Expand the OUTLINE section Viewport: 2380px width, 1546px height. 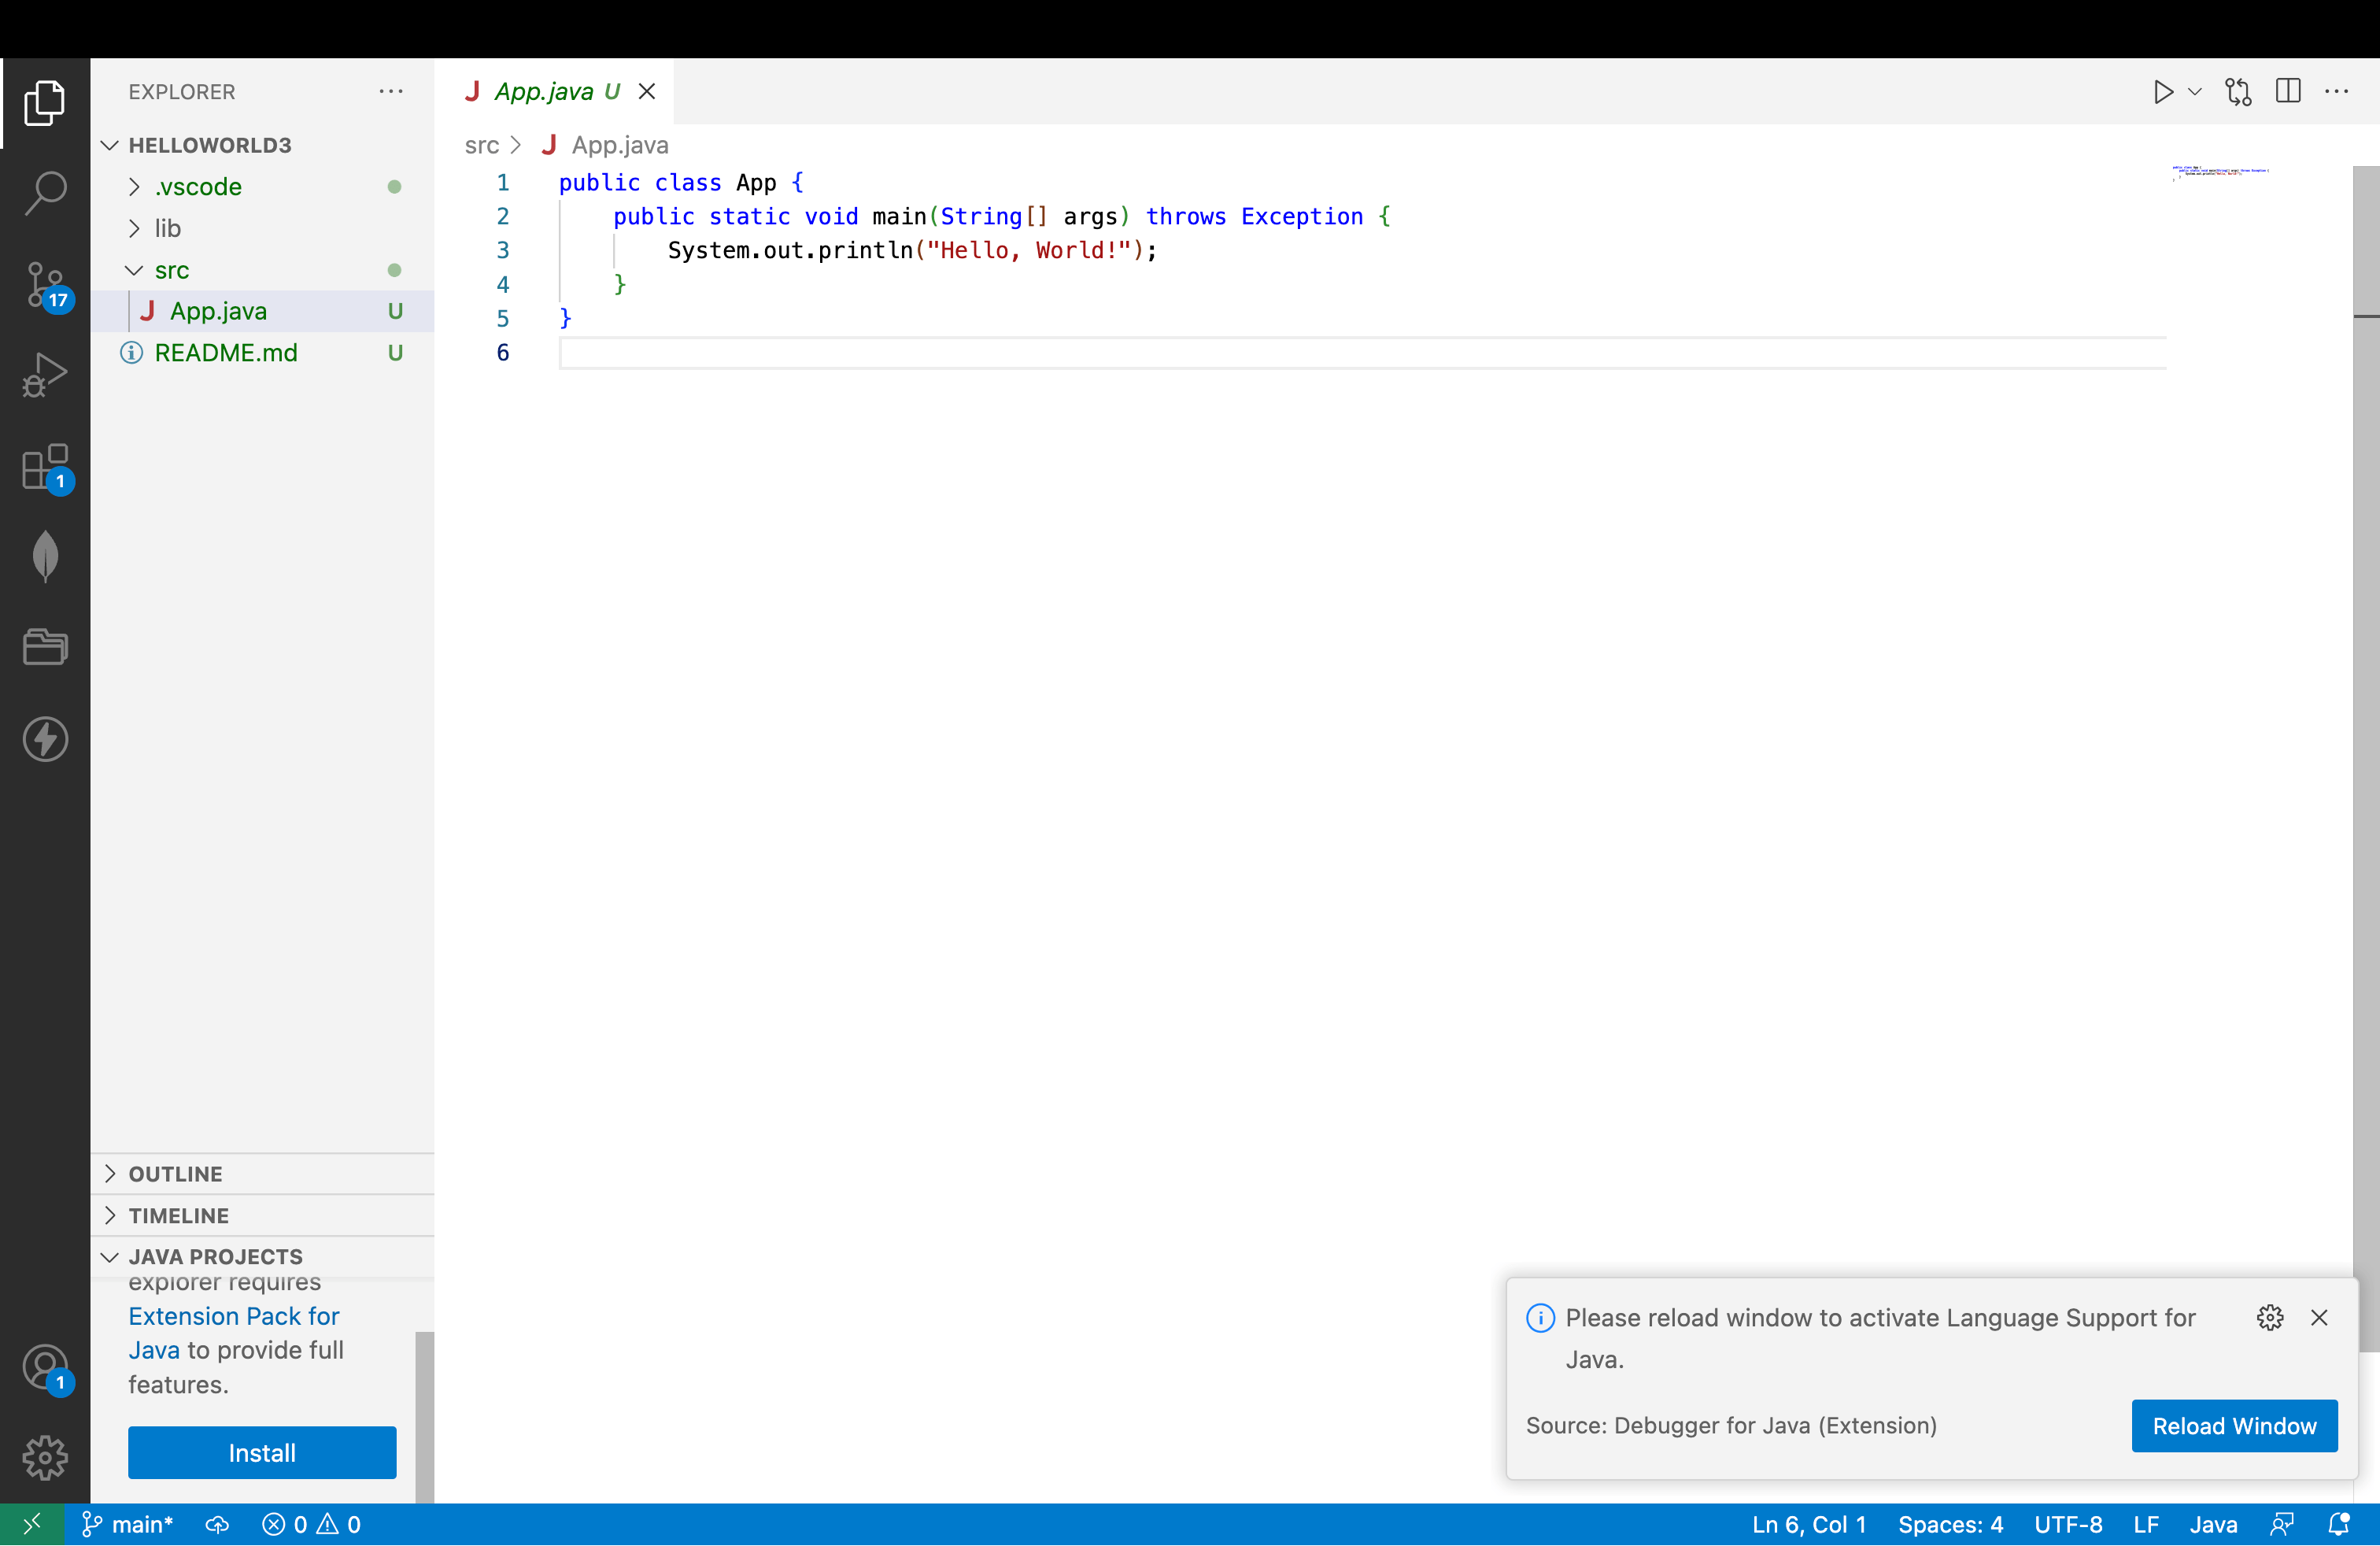[x=175, y=1174]
